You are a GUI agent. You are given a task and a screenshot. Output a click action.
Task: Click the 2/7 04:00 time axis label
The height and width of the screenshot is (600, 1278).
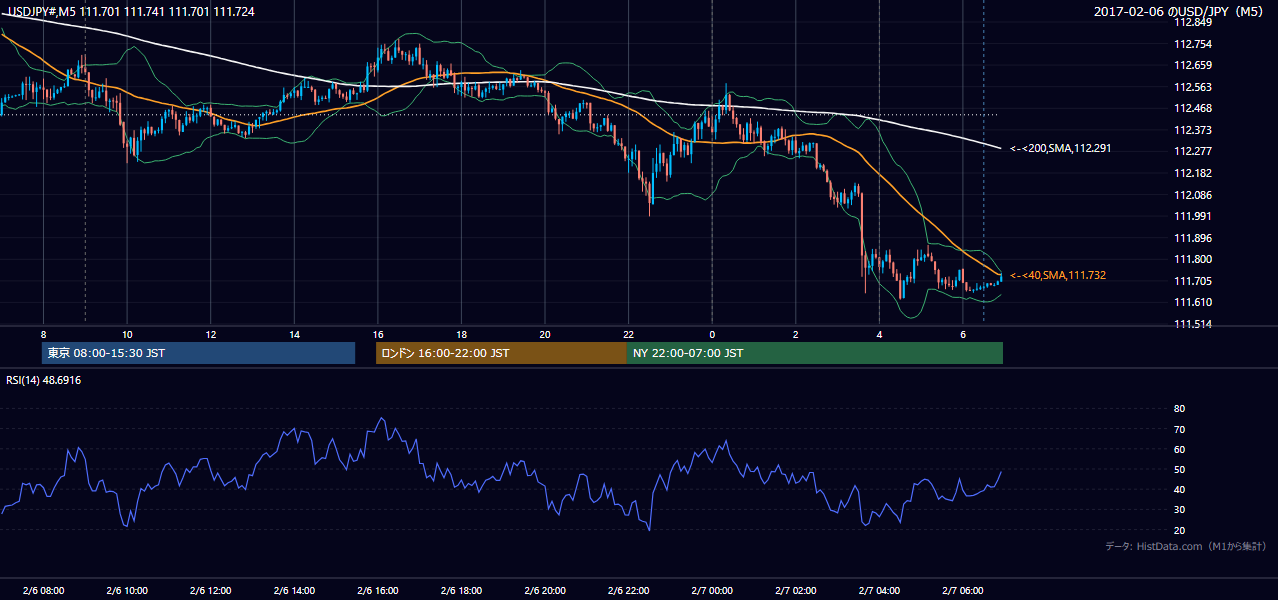878,591
